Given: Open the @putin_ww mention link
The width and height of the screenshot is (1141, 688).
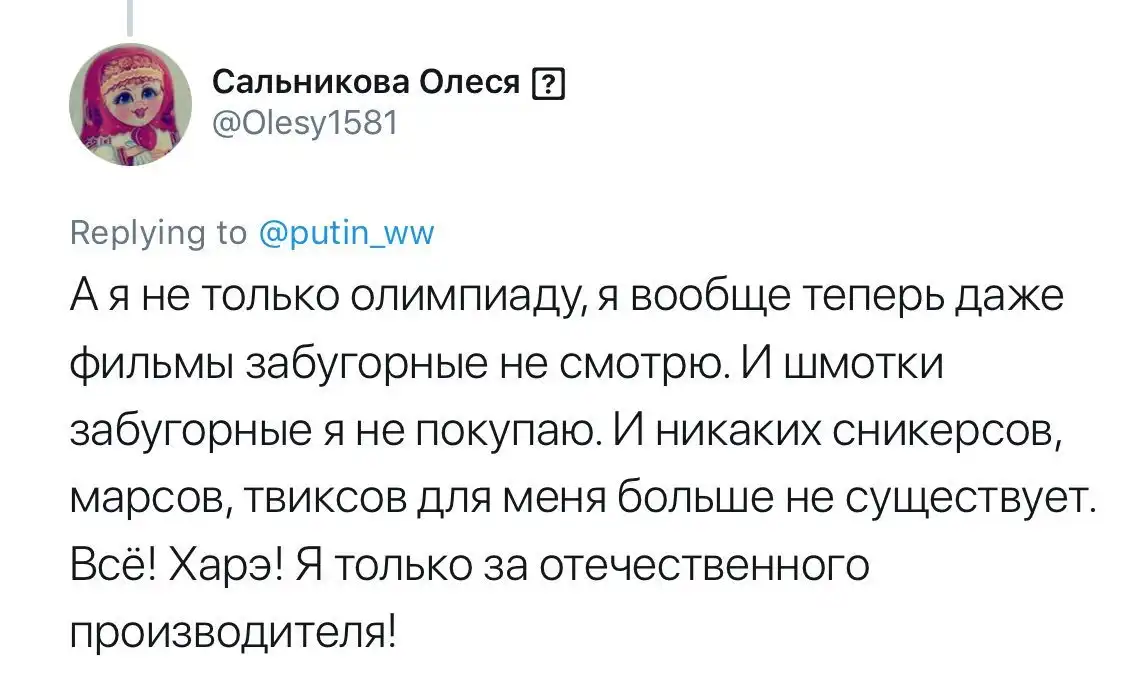Looking at the screenshot, I should [x=346, y=233].
